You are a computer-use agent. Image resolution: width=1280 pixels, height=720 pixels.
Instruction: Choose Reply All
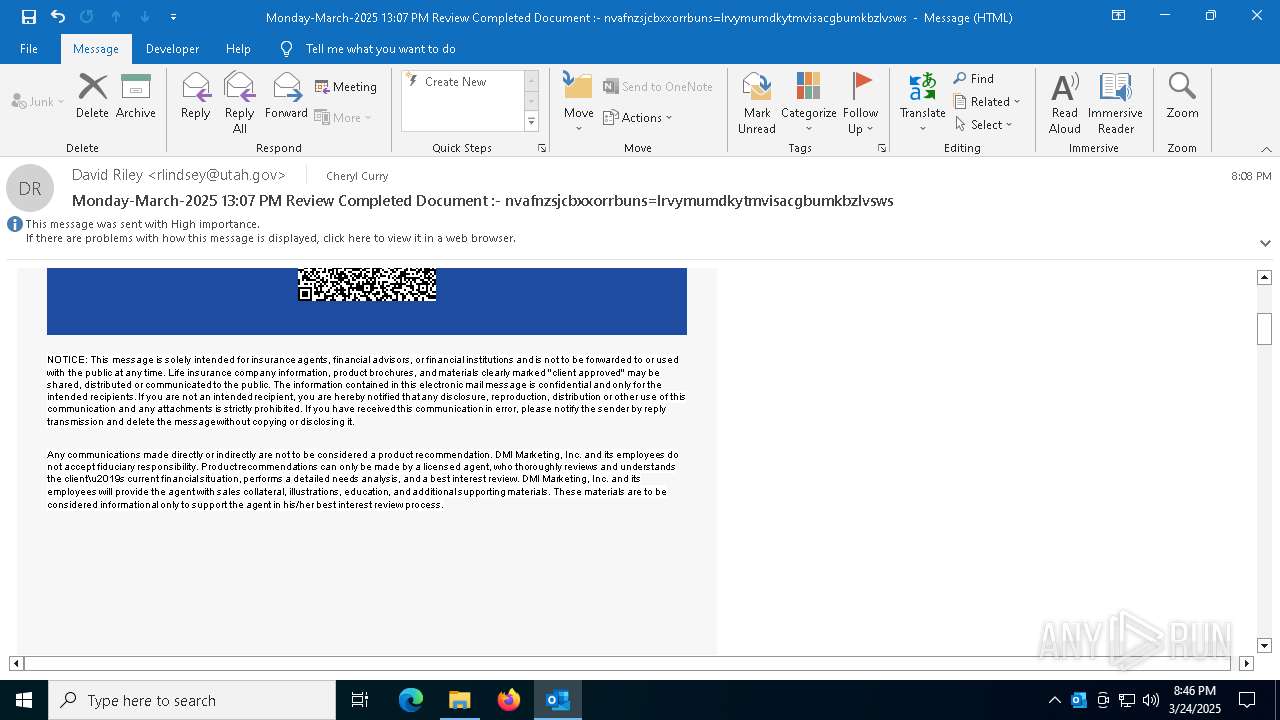pyautogui.click(x=240, y=103)
